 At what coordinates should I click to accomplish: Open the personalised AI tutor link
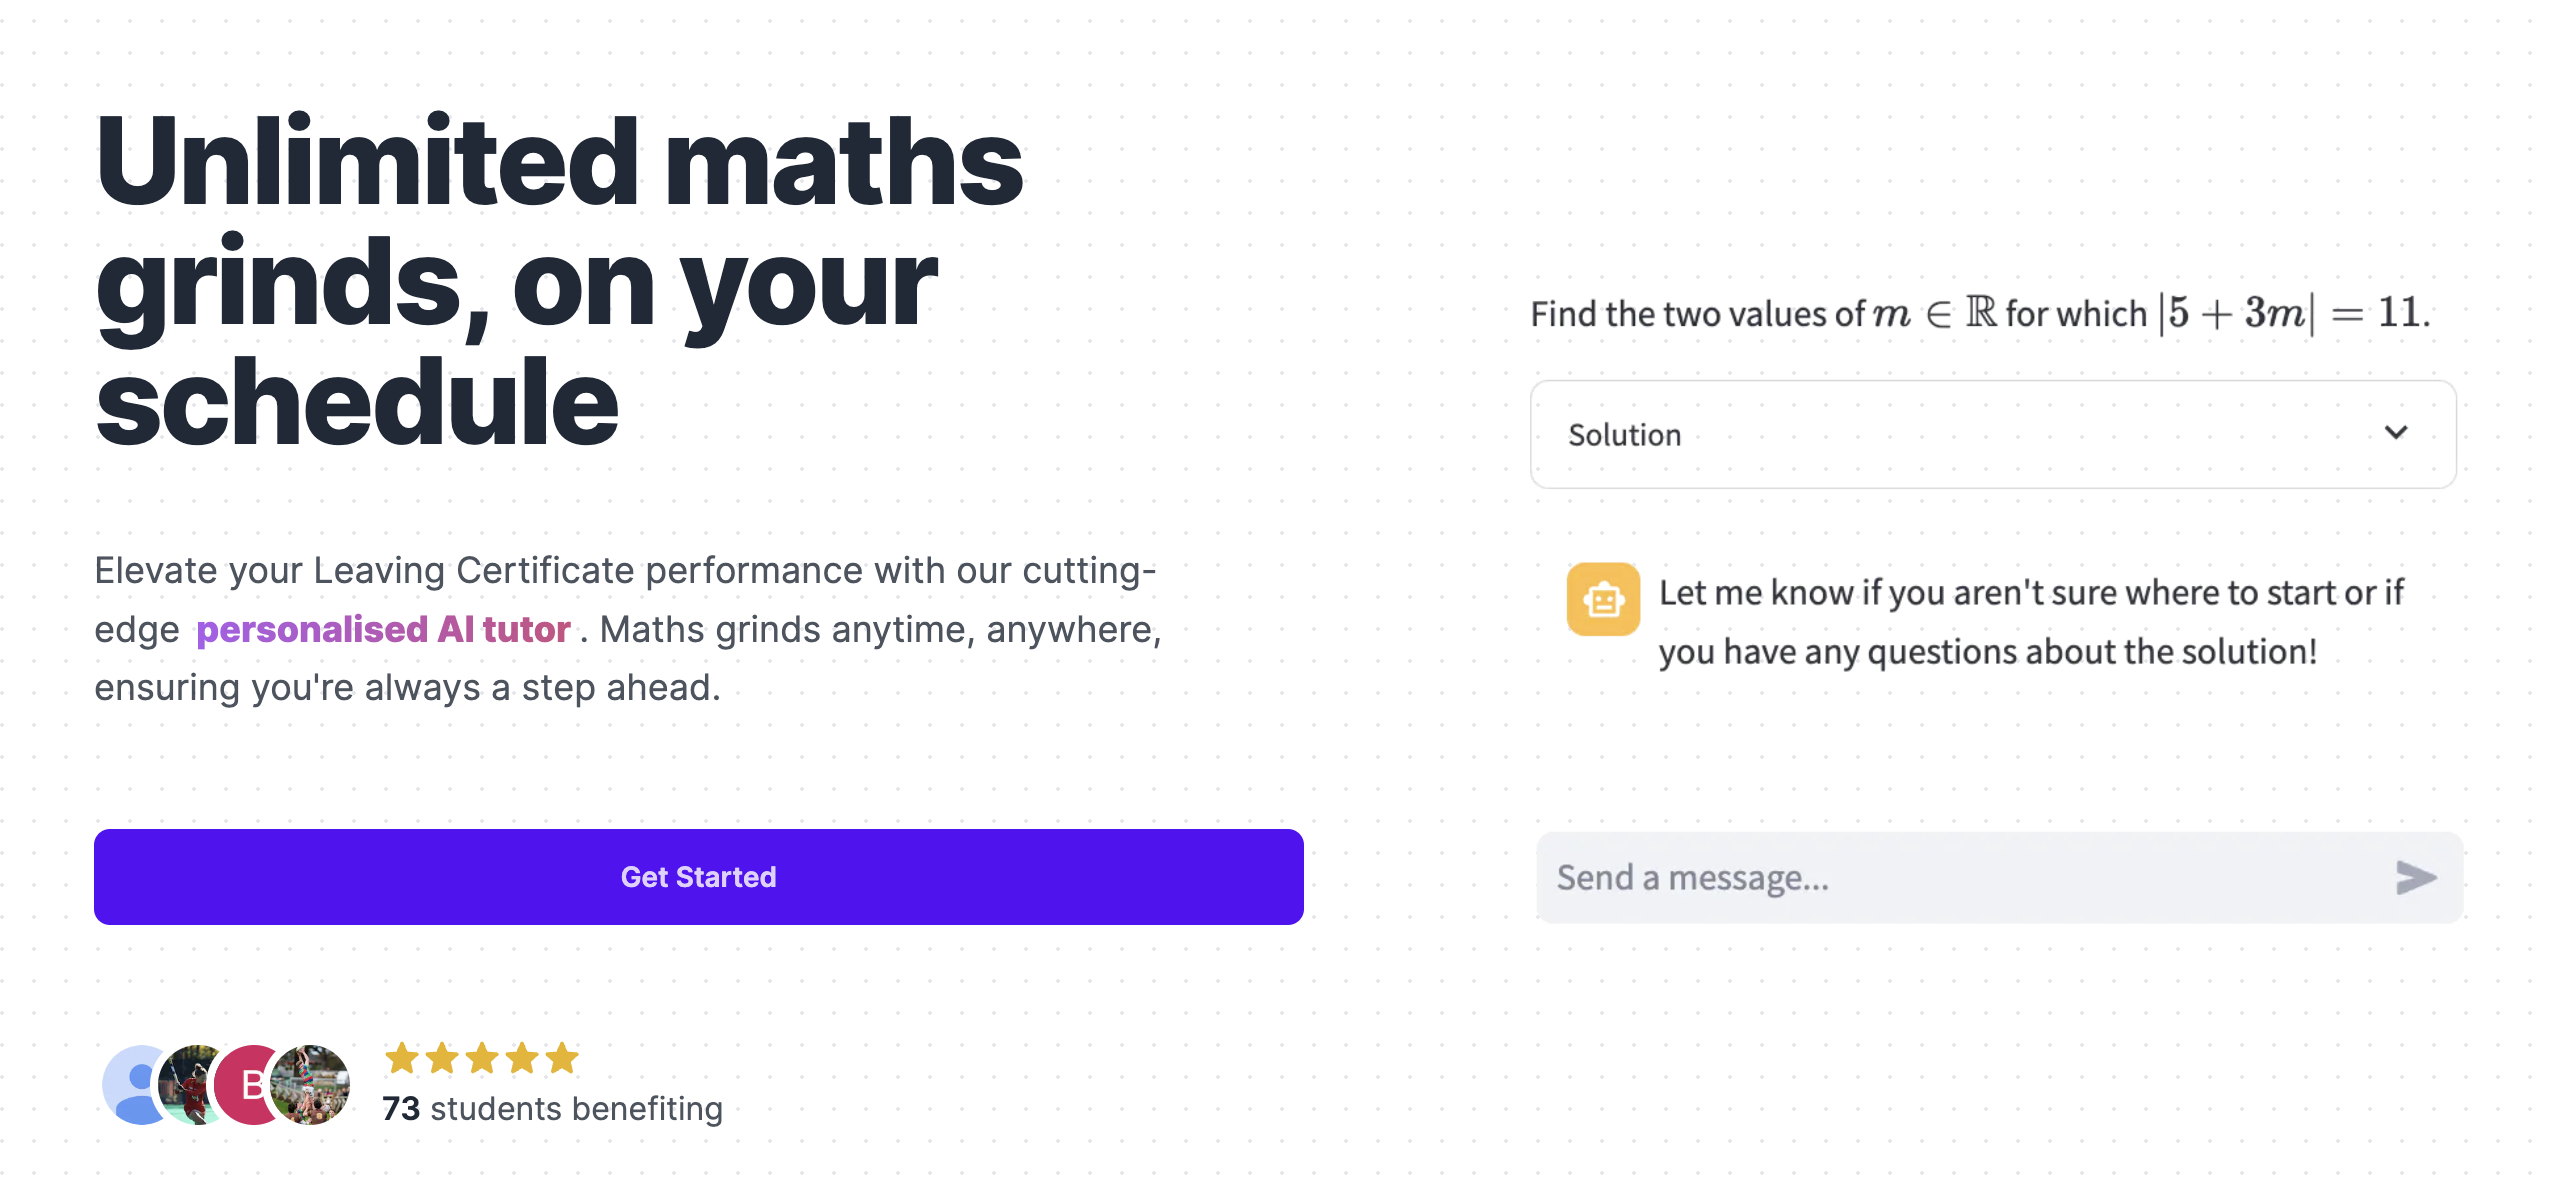(x=383, y=629)
